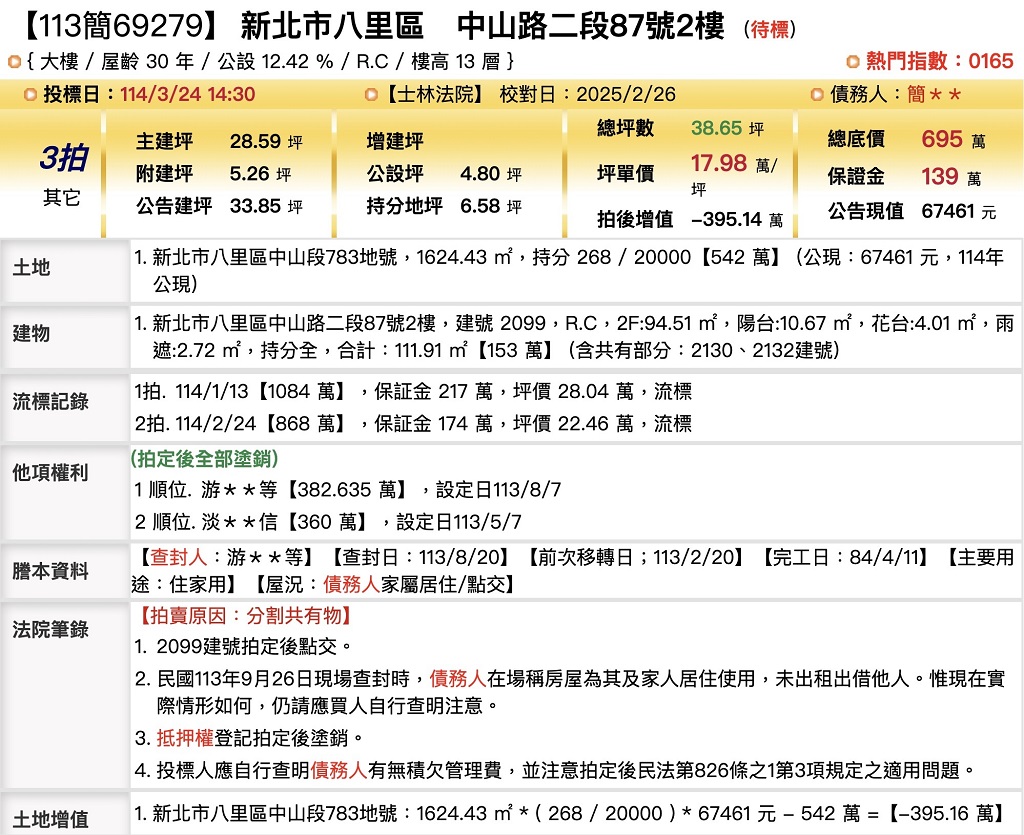Click the bullet icon before 熱門指數

853,62
